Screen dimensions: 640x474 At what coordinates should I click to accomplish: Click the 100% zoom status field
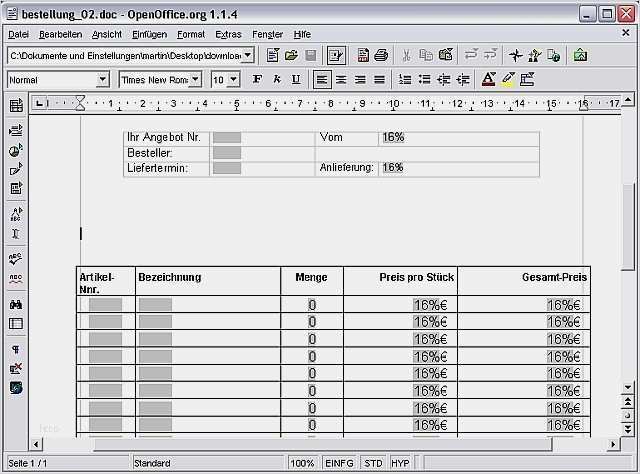(302, 463)
